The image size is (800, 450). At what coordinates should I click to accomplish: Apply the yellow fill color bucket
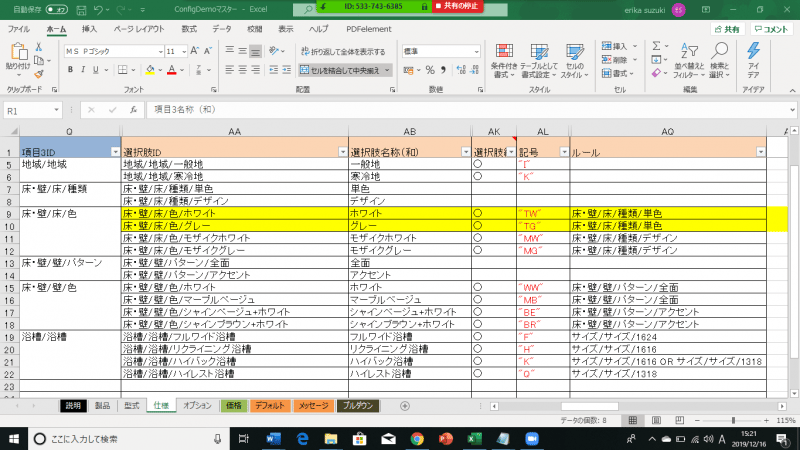click(x=150, y=70)
